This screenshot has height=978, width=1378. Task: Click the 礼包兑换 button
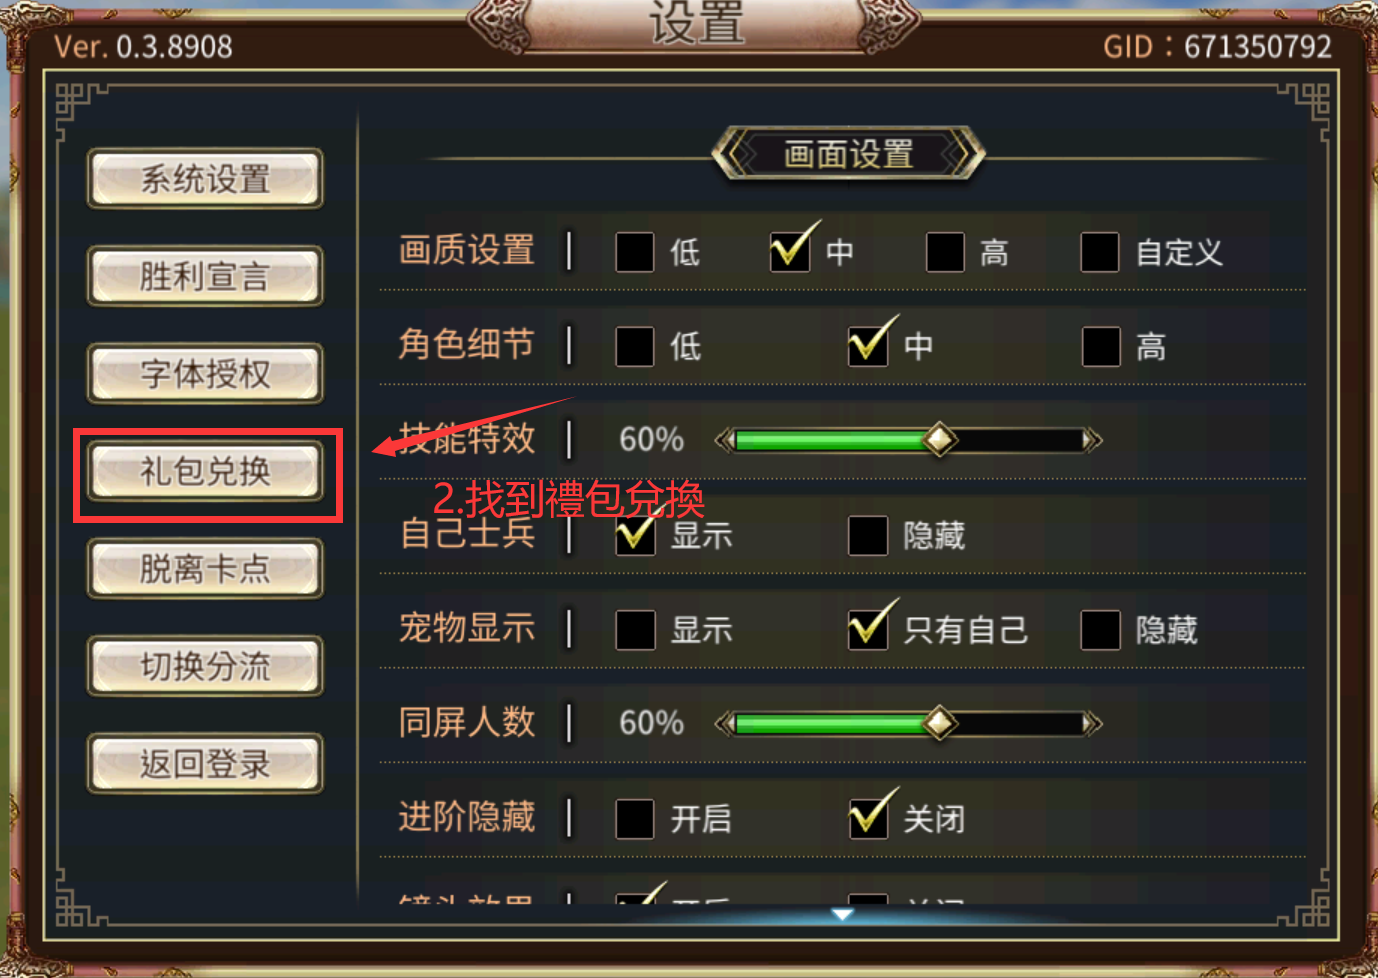point(205,471)
